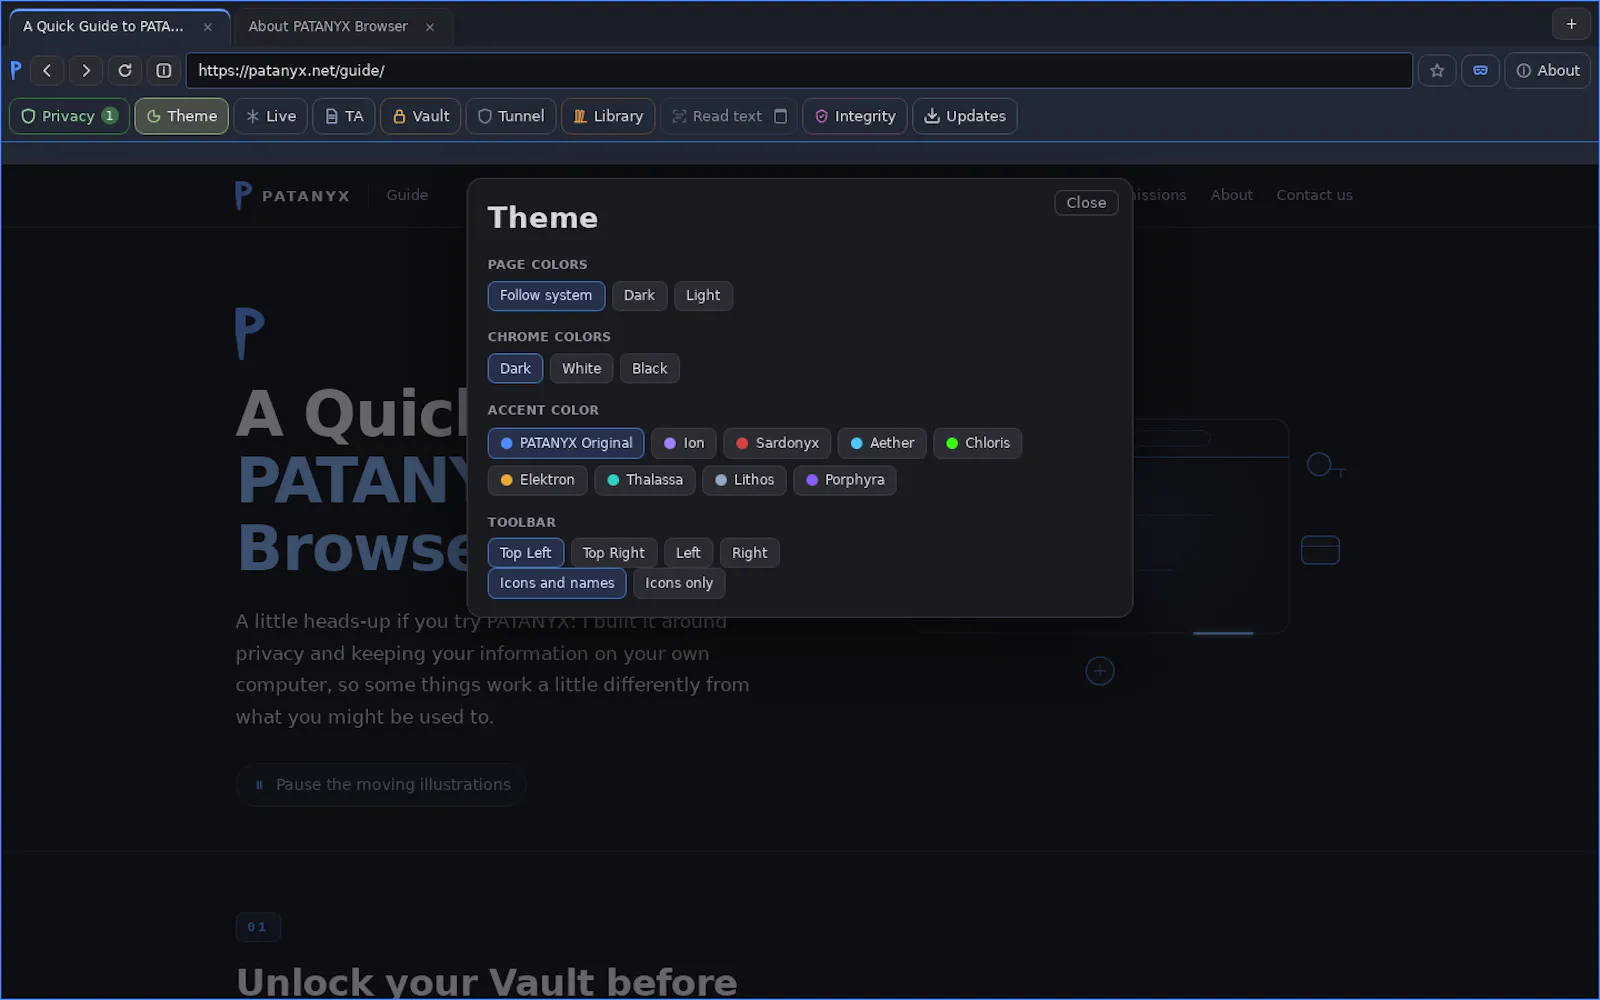
Task: Open the Integrity toolbar item
Action: tap(855, 116)
